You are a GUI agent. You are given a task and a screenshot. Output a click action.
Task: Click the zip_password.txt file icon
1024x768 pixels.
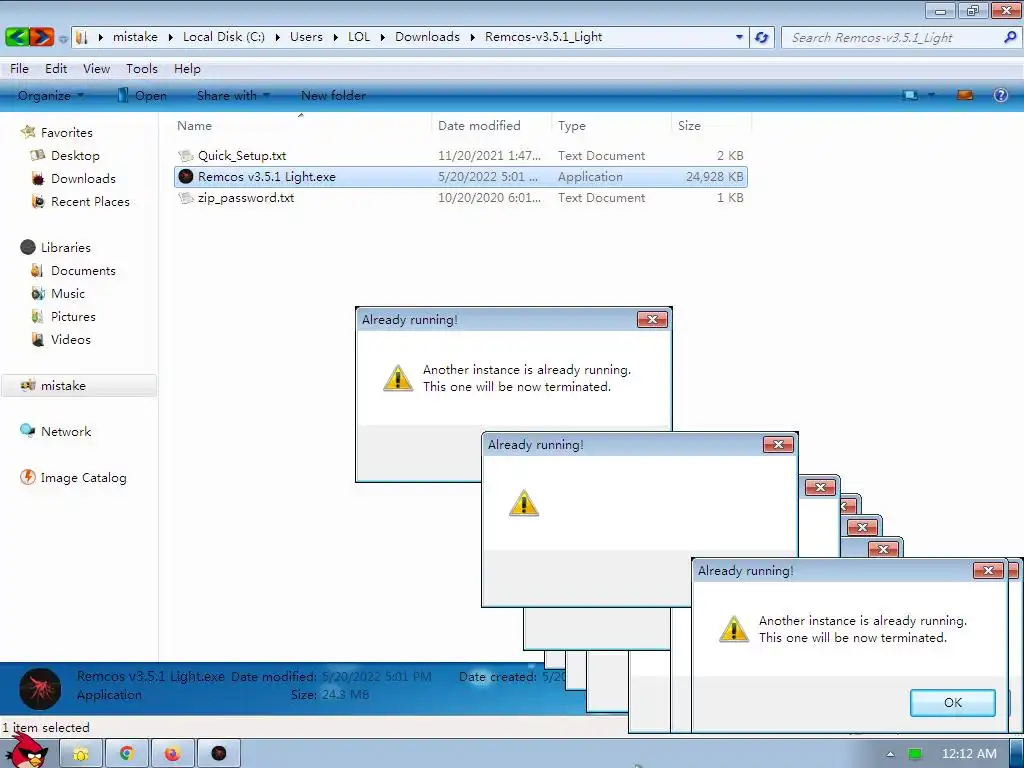click(x=186, y=197)
